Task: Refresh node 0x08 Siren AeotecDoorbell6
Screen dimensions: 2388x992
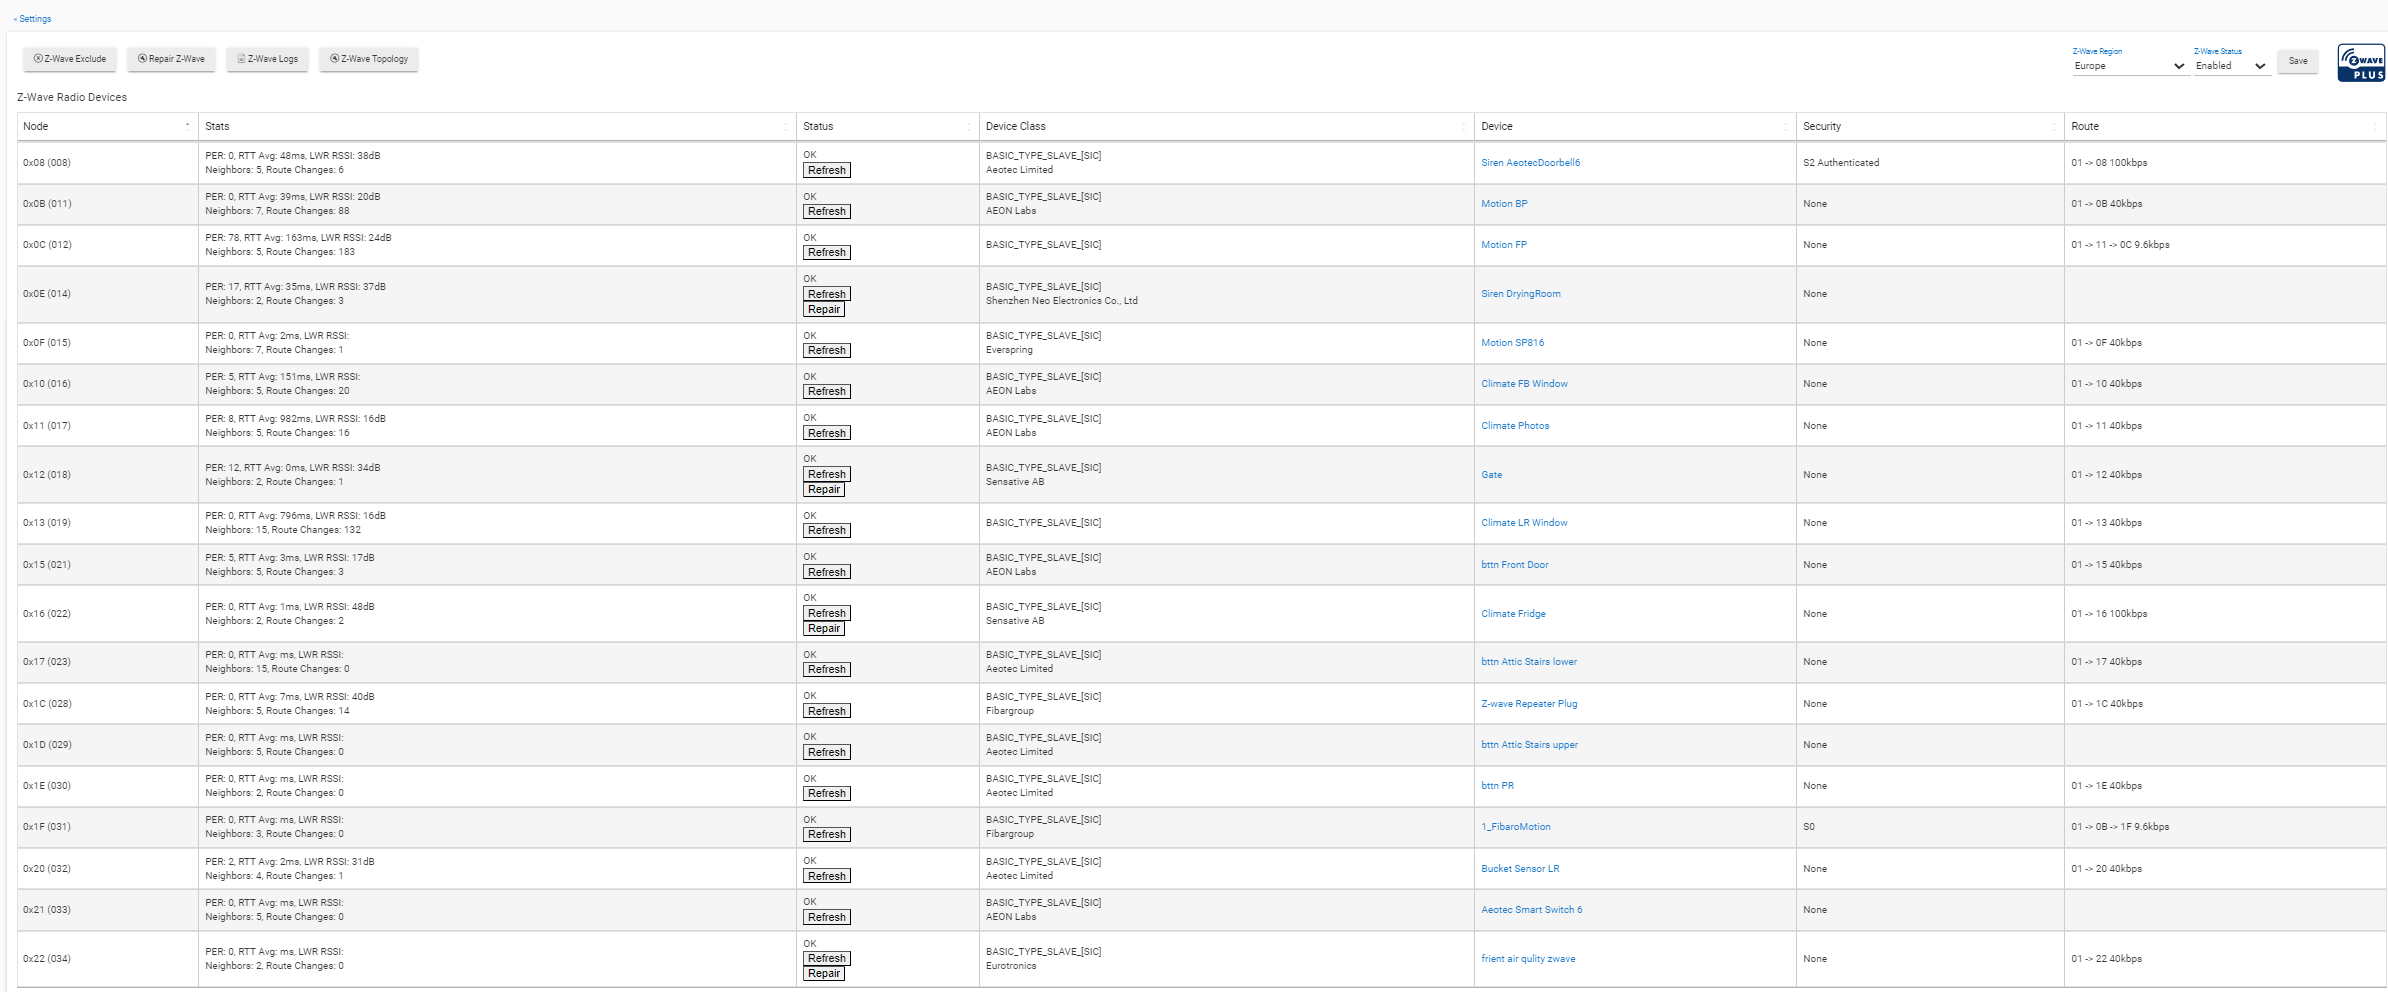Action: [827, 171]
